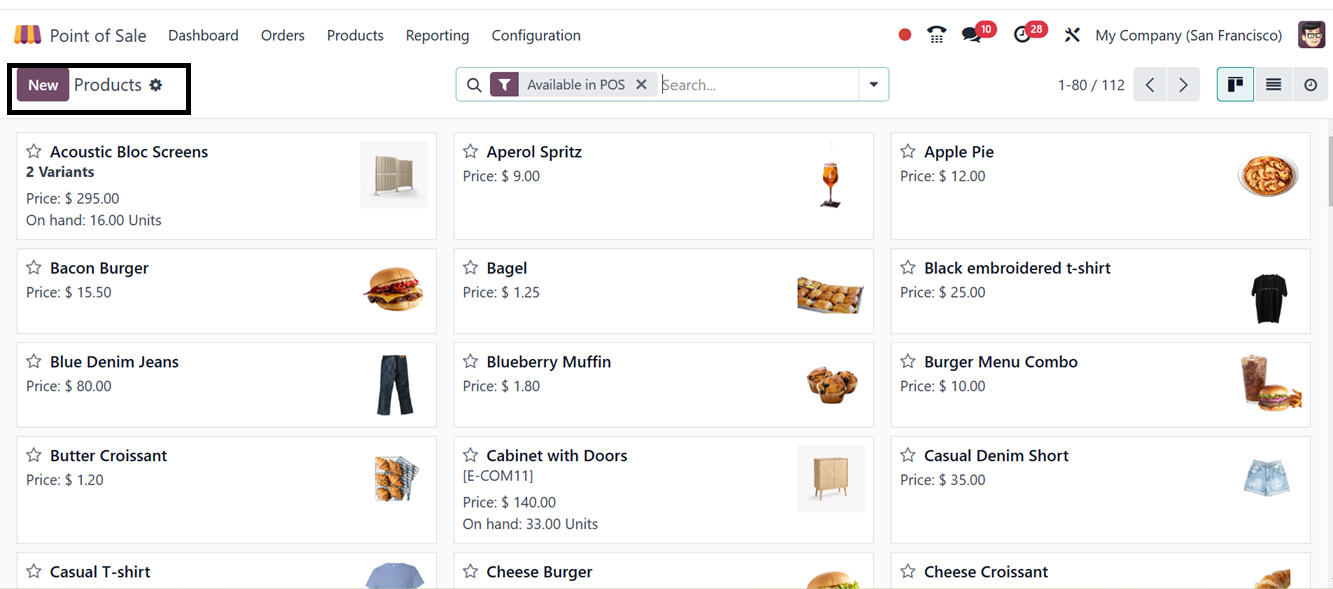Click the Products settings gear icon
This screenshot has height=589, width=1333.
click(156, 85)
